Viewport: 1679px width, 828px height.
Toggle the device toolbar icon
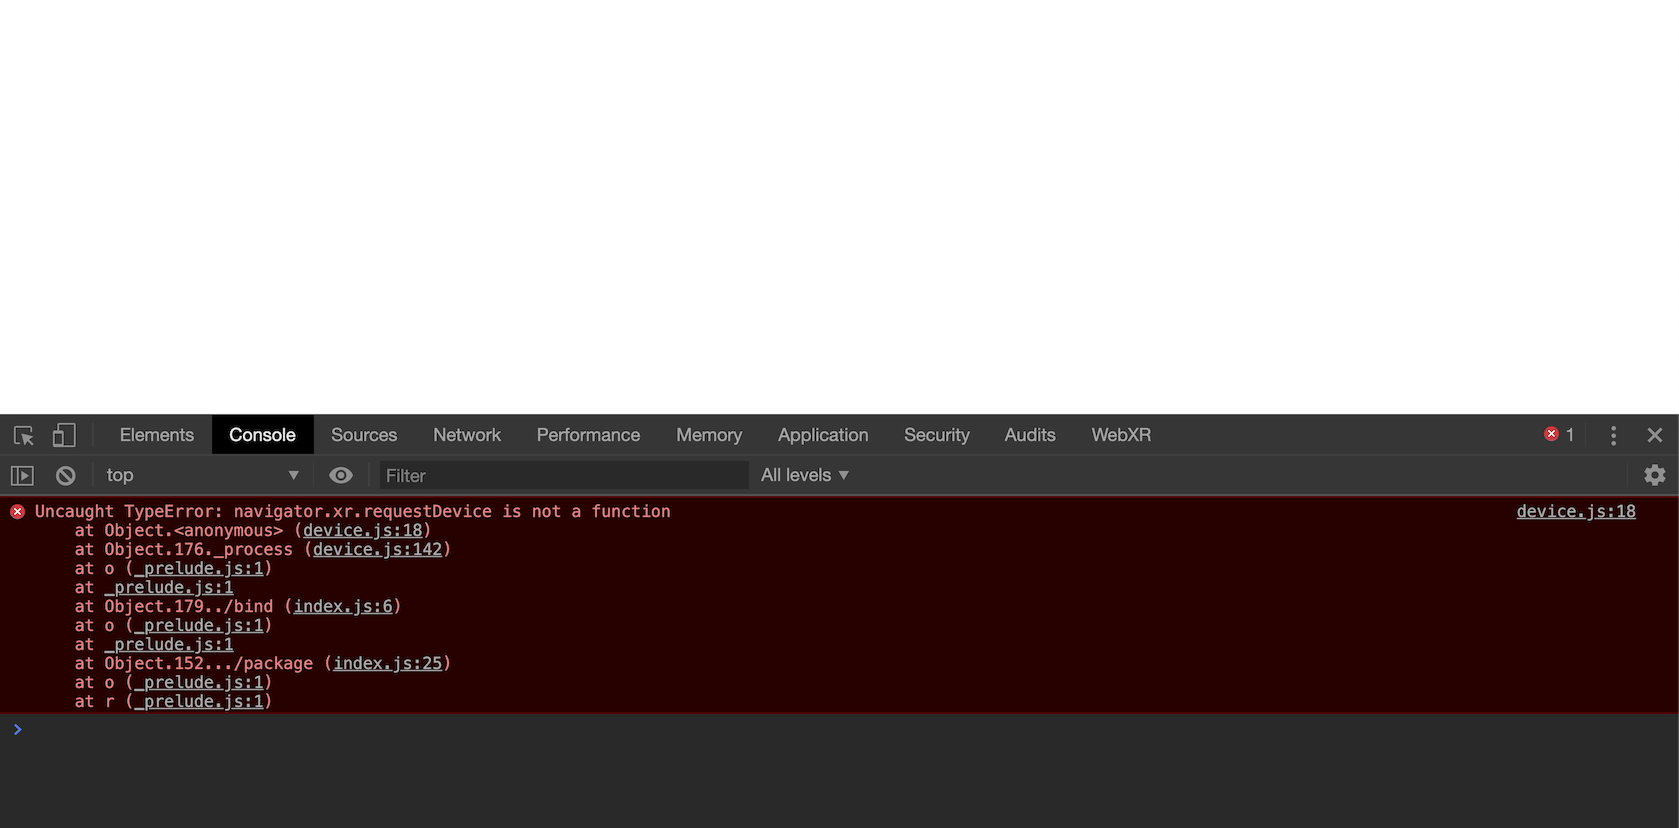[64, 435]
